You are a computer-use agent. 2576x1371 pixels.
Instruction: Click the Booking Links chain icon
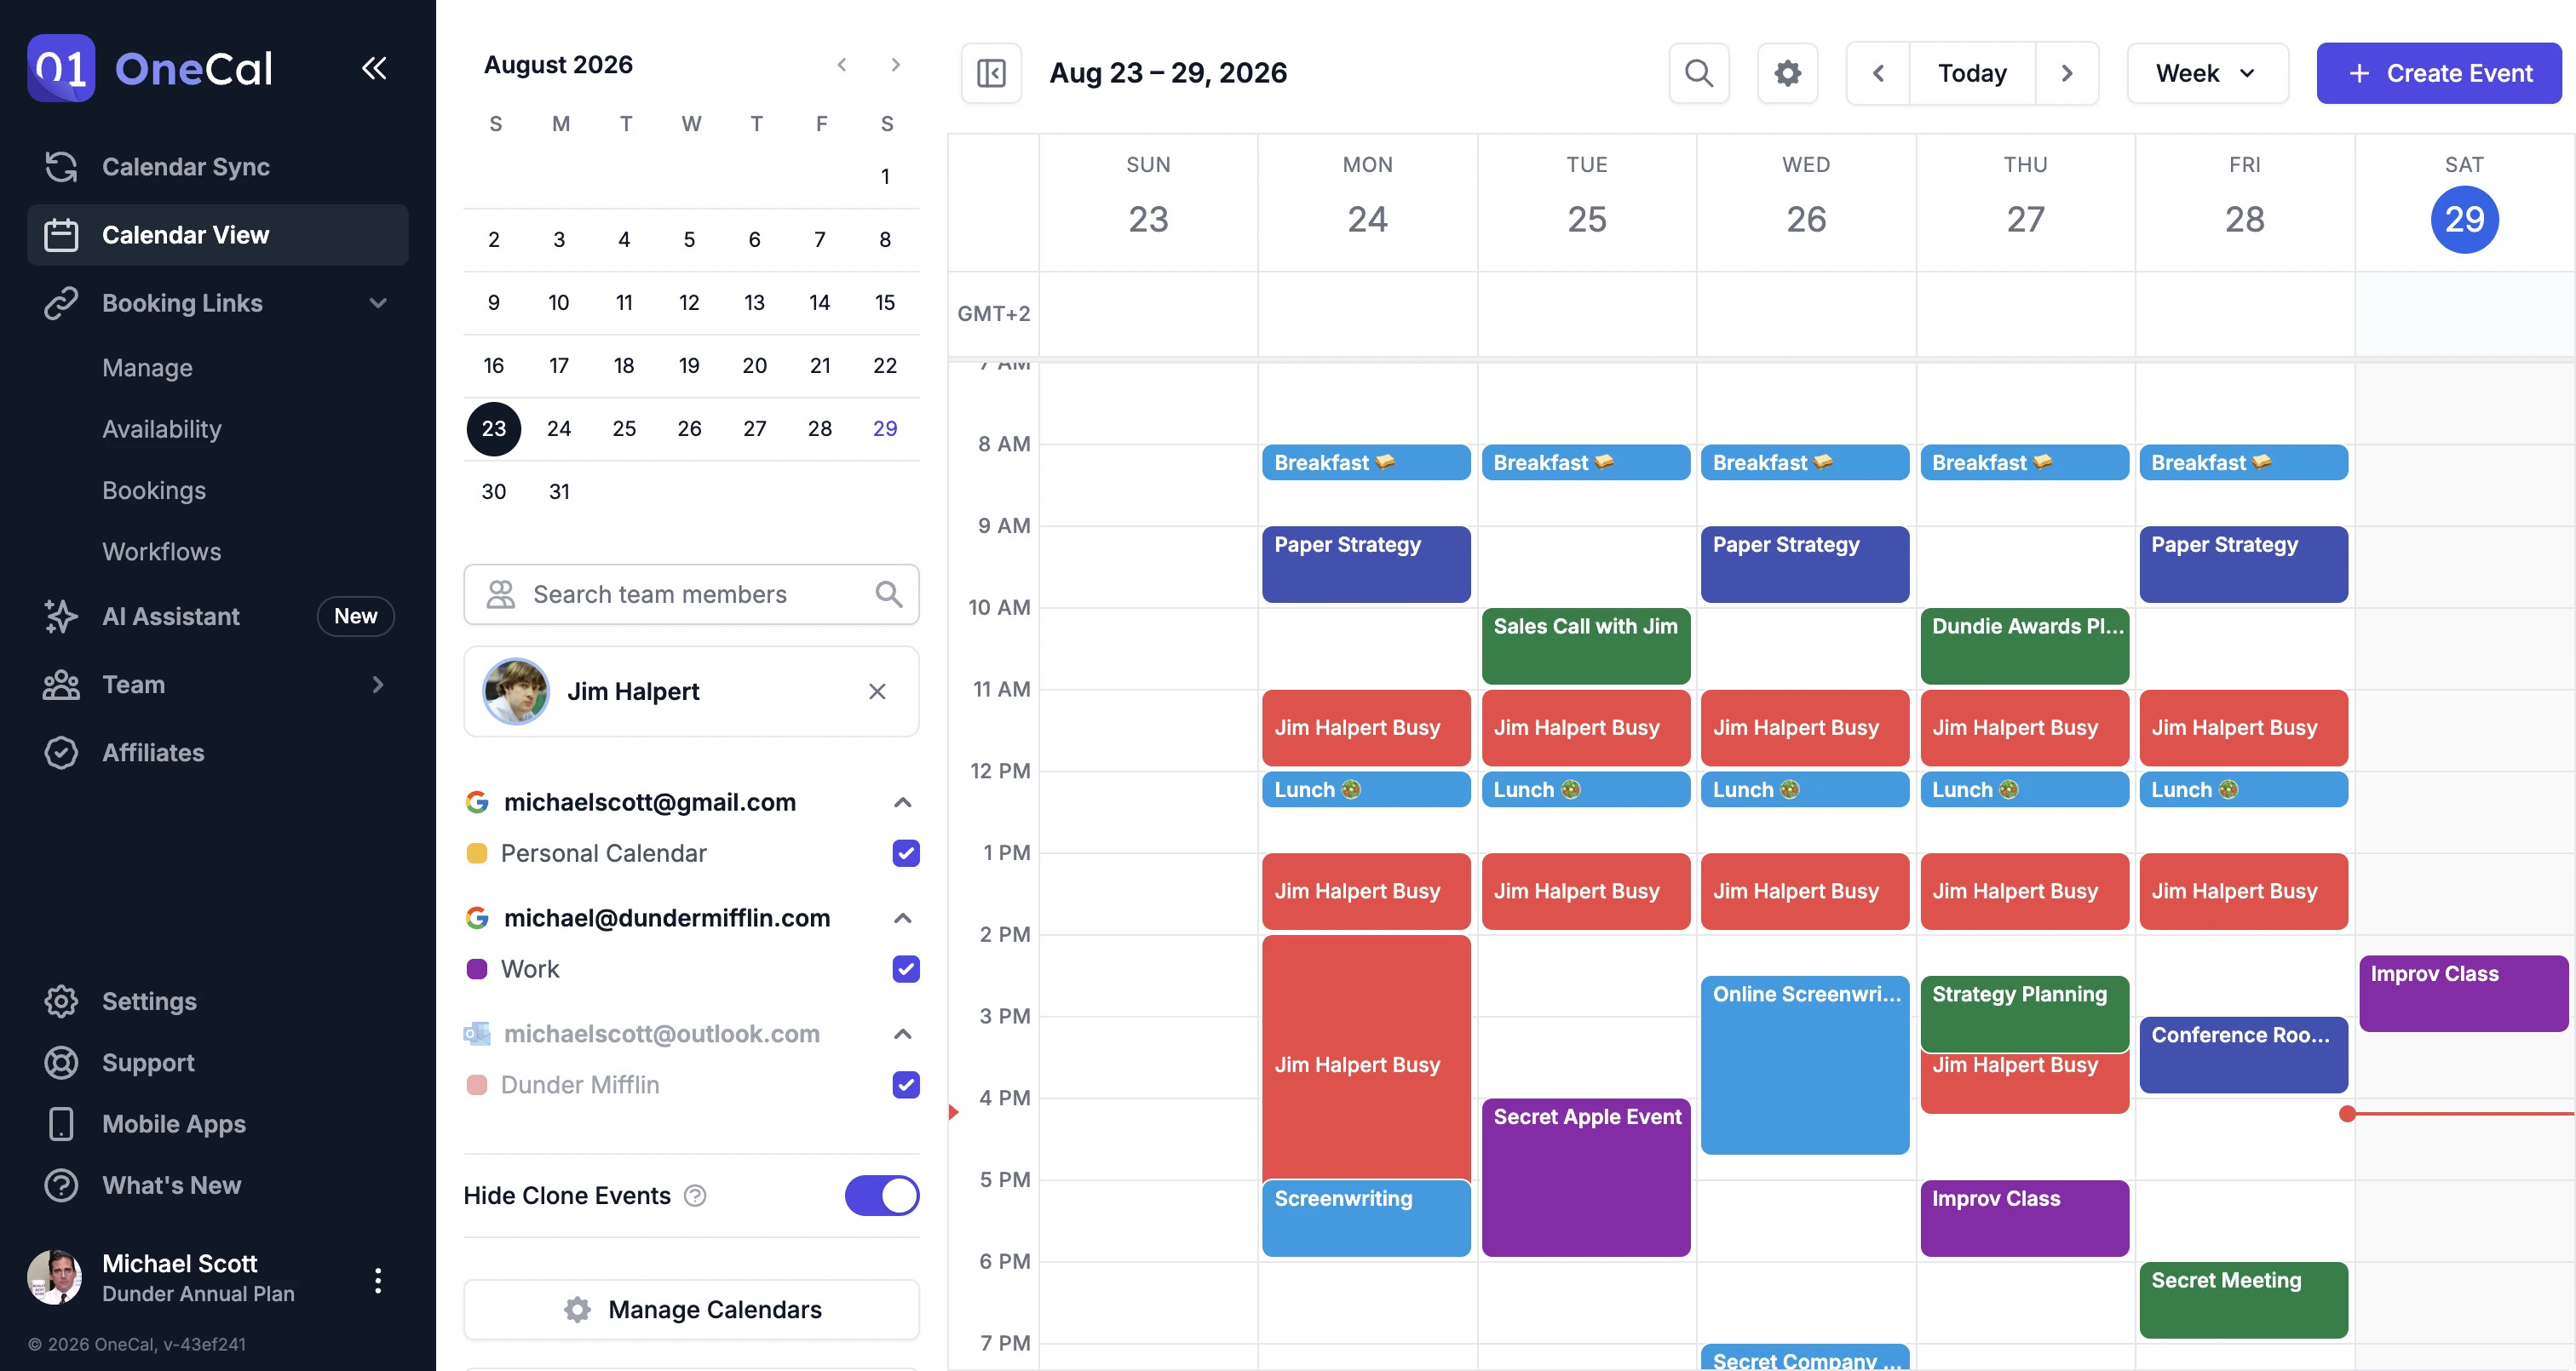(x=61, y=303)
